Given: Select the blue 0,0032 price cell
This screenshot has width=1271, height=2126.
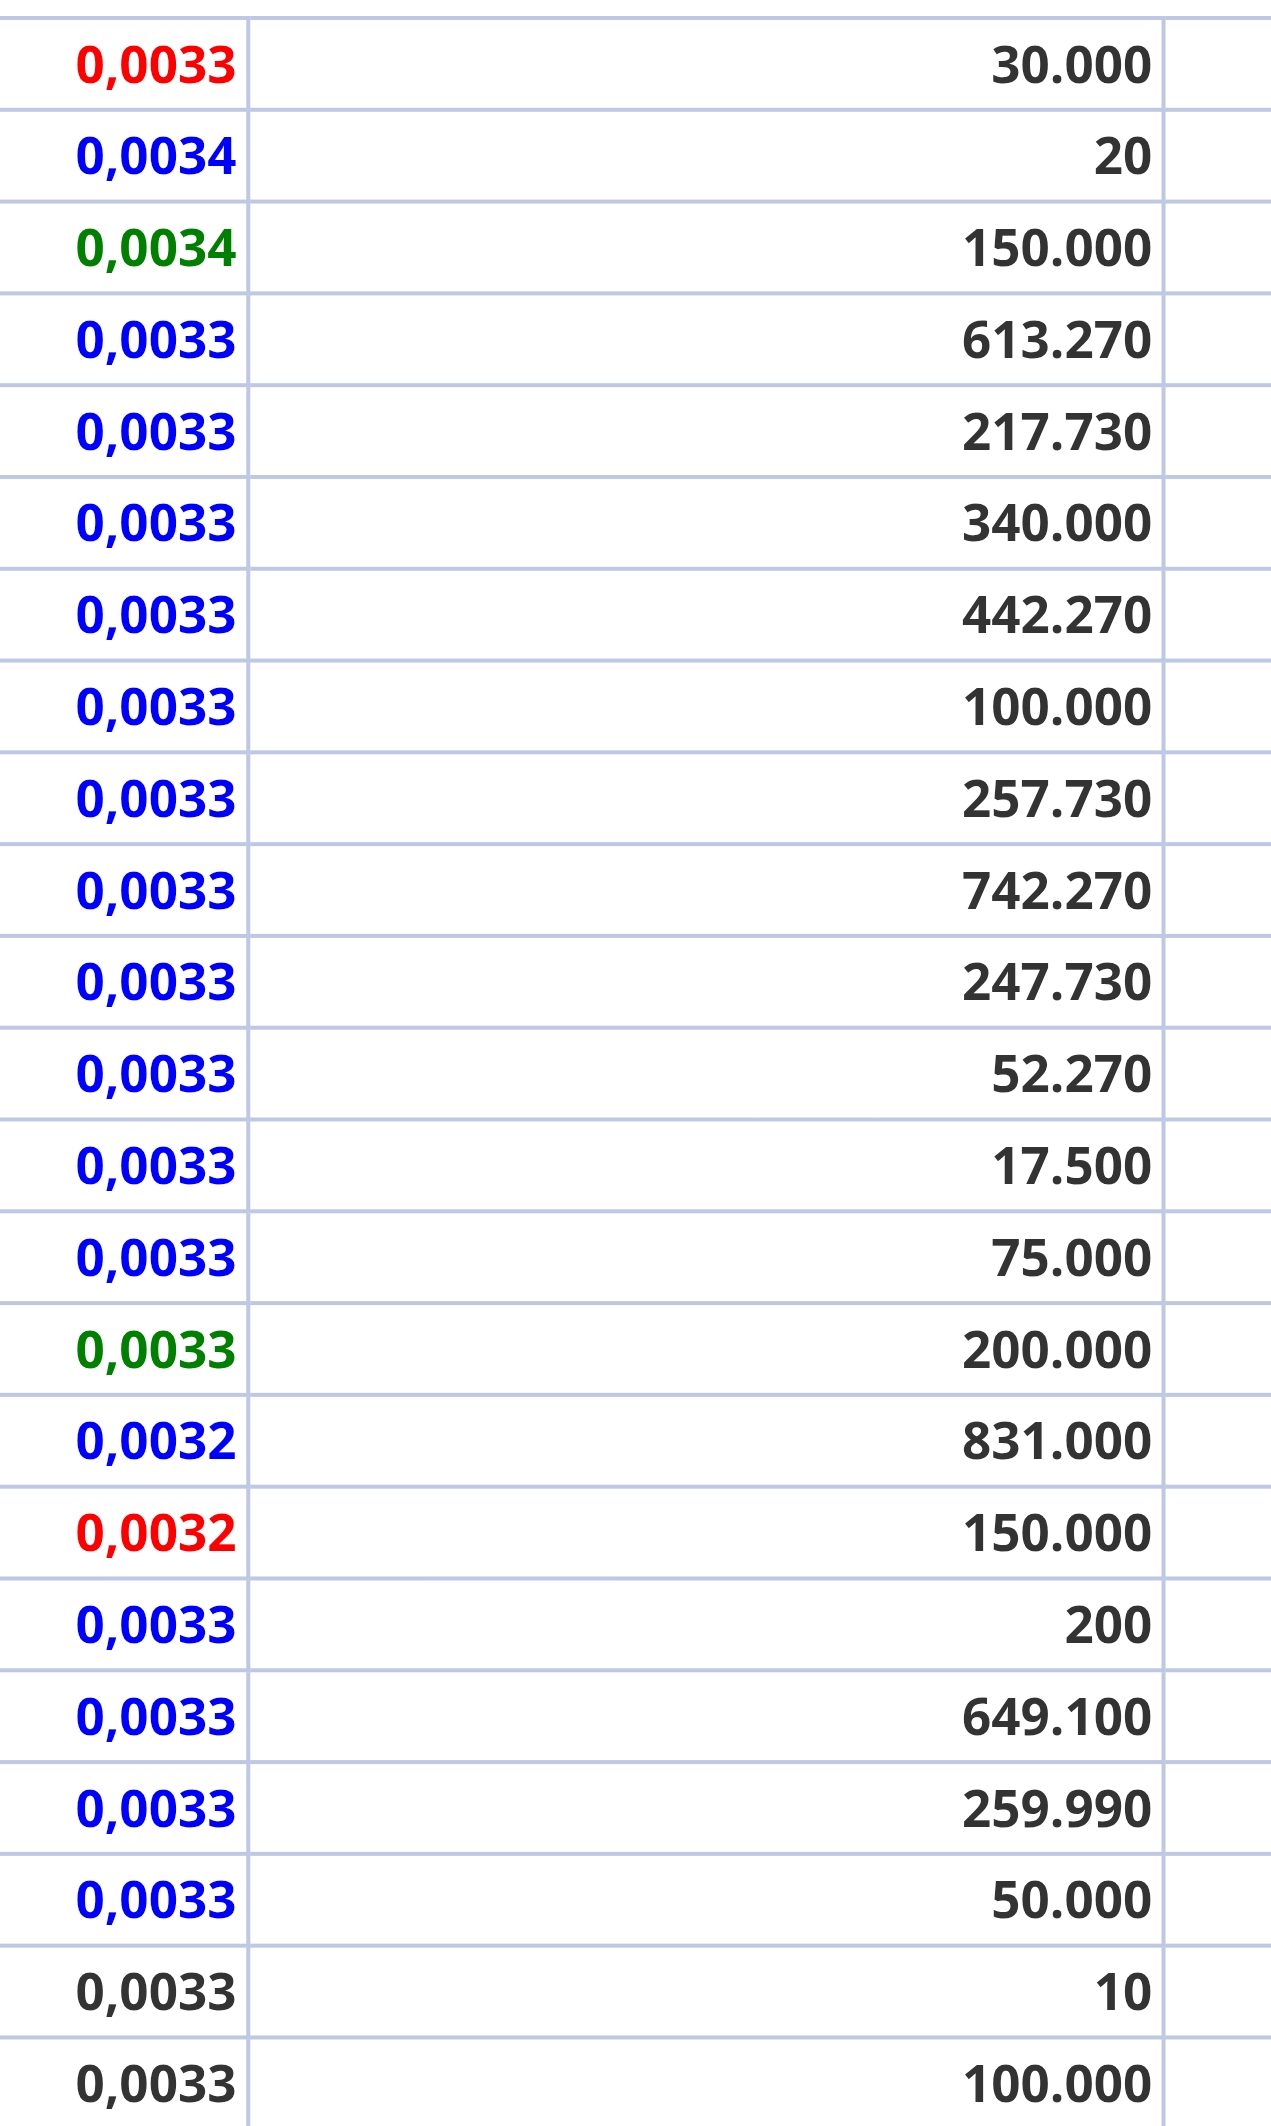Looking at the screenshot, I should [x=123, y=1441].
